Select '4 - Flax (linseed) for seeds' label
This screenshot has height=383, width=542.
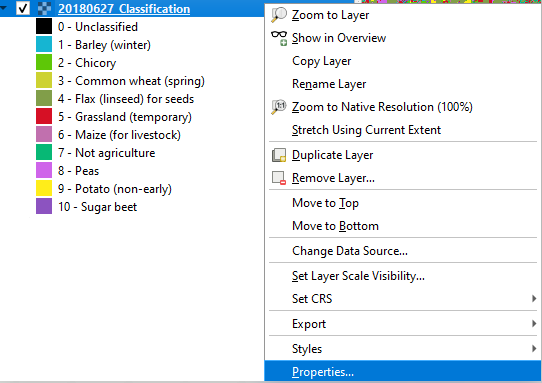click(126, 99)
